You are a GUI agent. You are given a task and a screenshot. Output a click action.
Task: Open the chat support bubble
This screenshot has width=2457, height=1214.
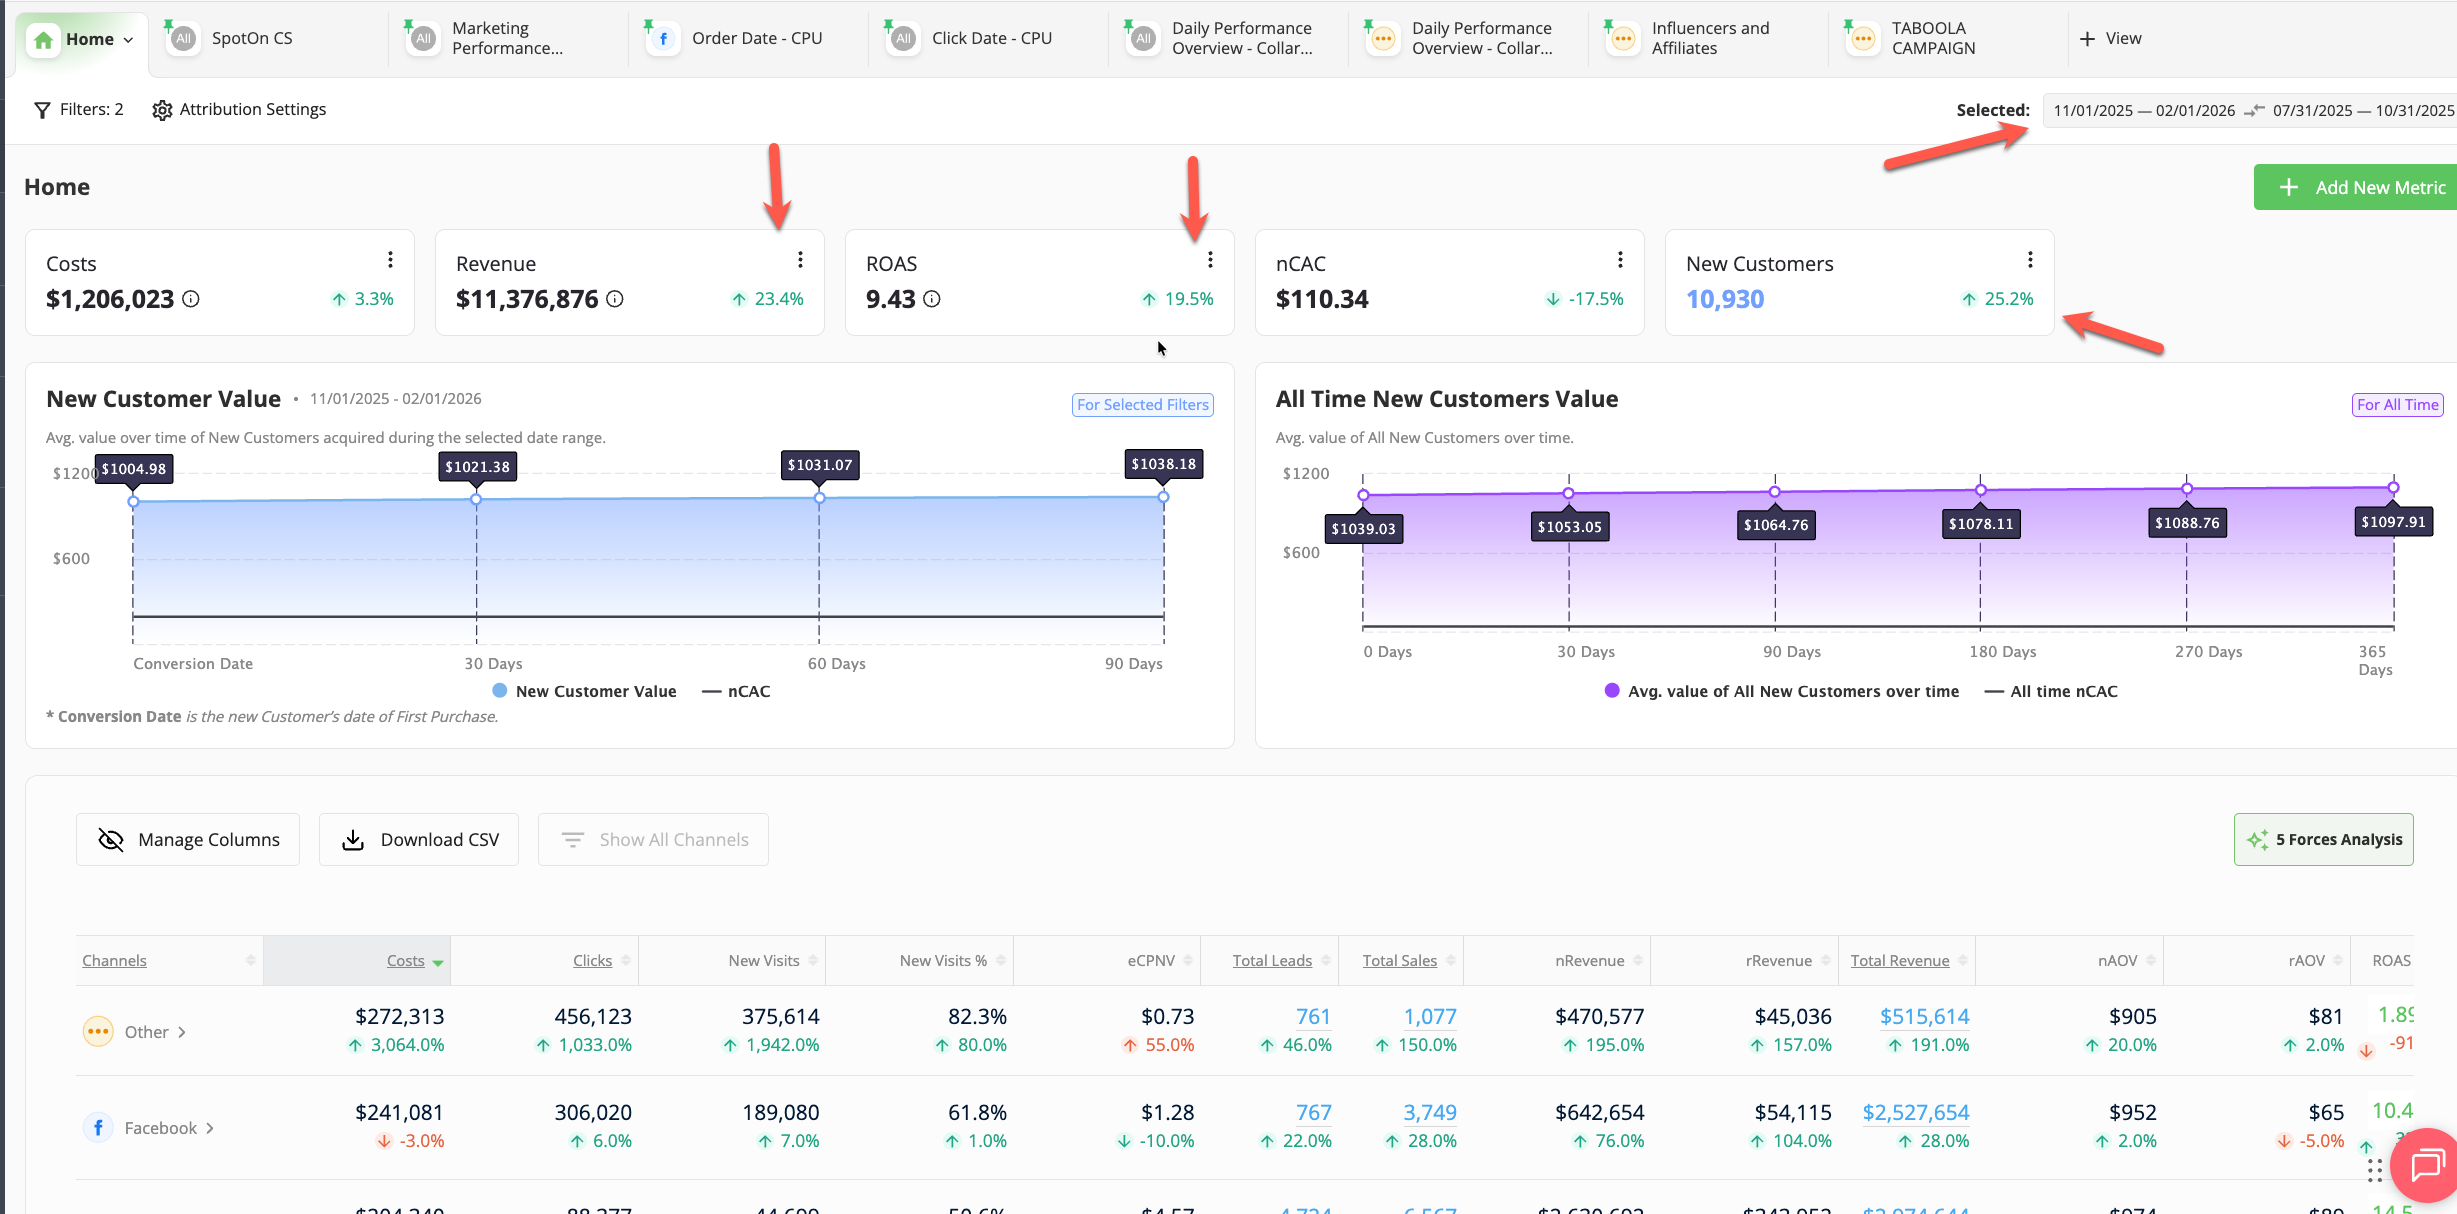coord(2427,1165)
